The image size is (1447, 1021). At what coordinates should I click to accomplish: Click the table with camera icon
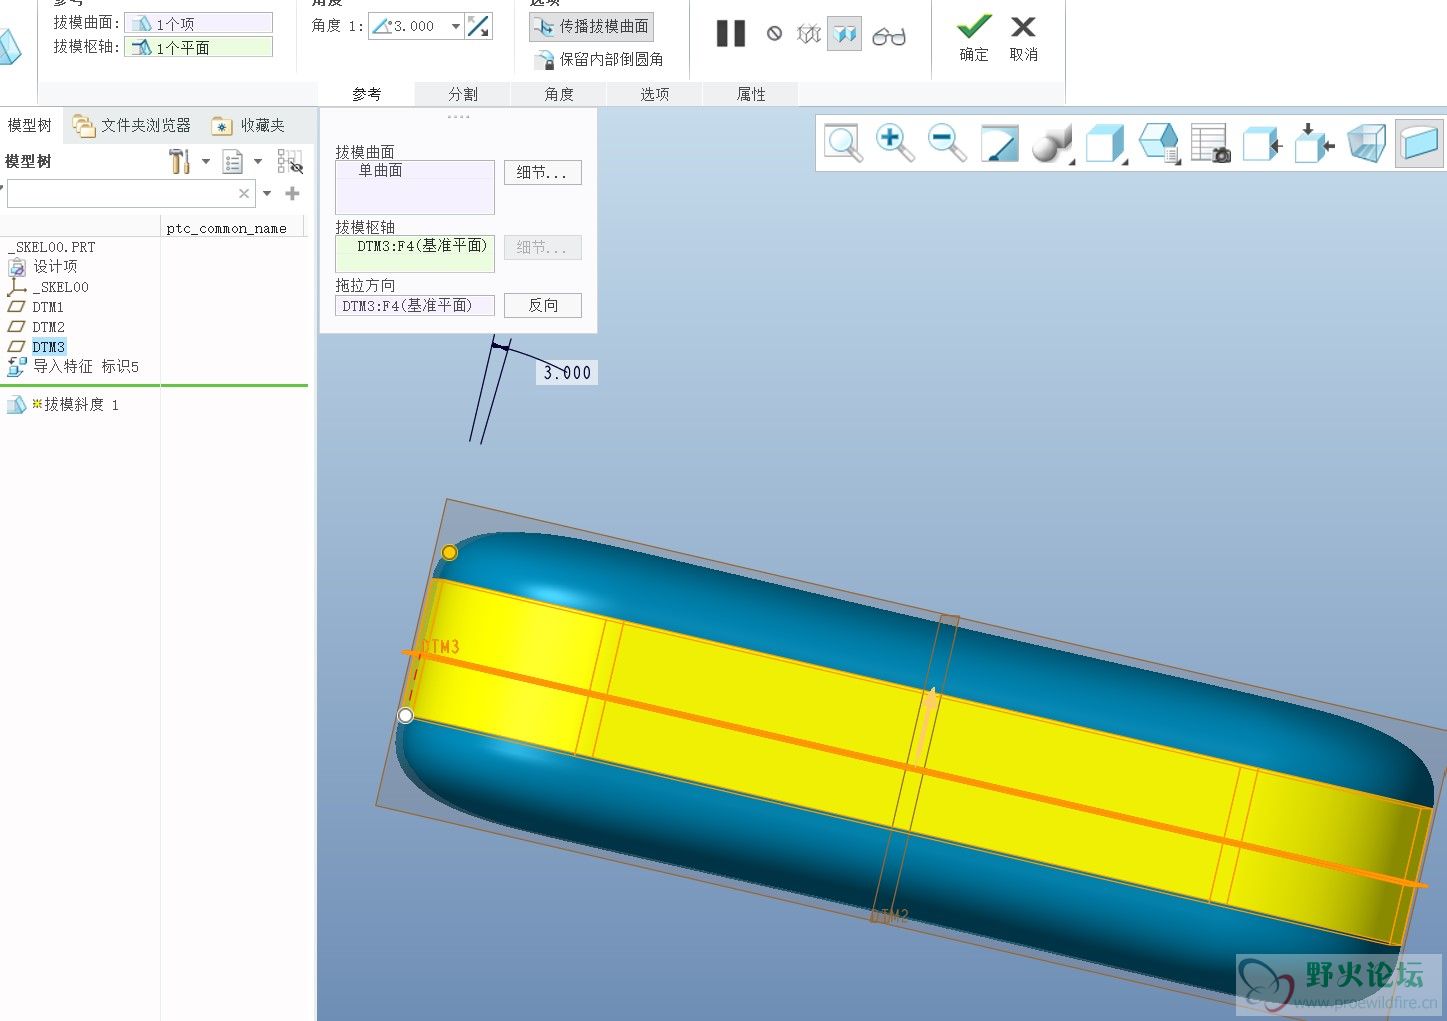click(x=1210, y=143)
